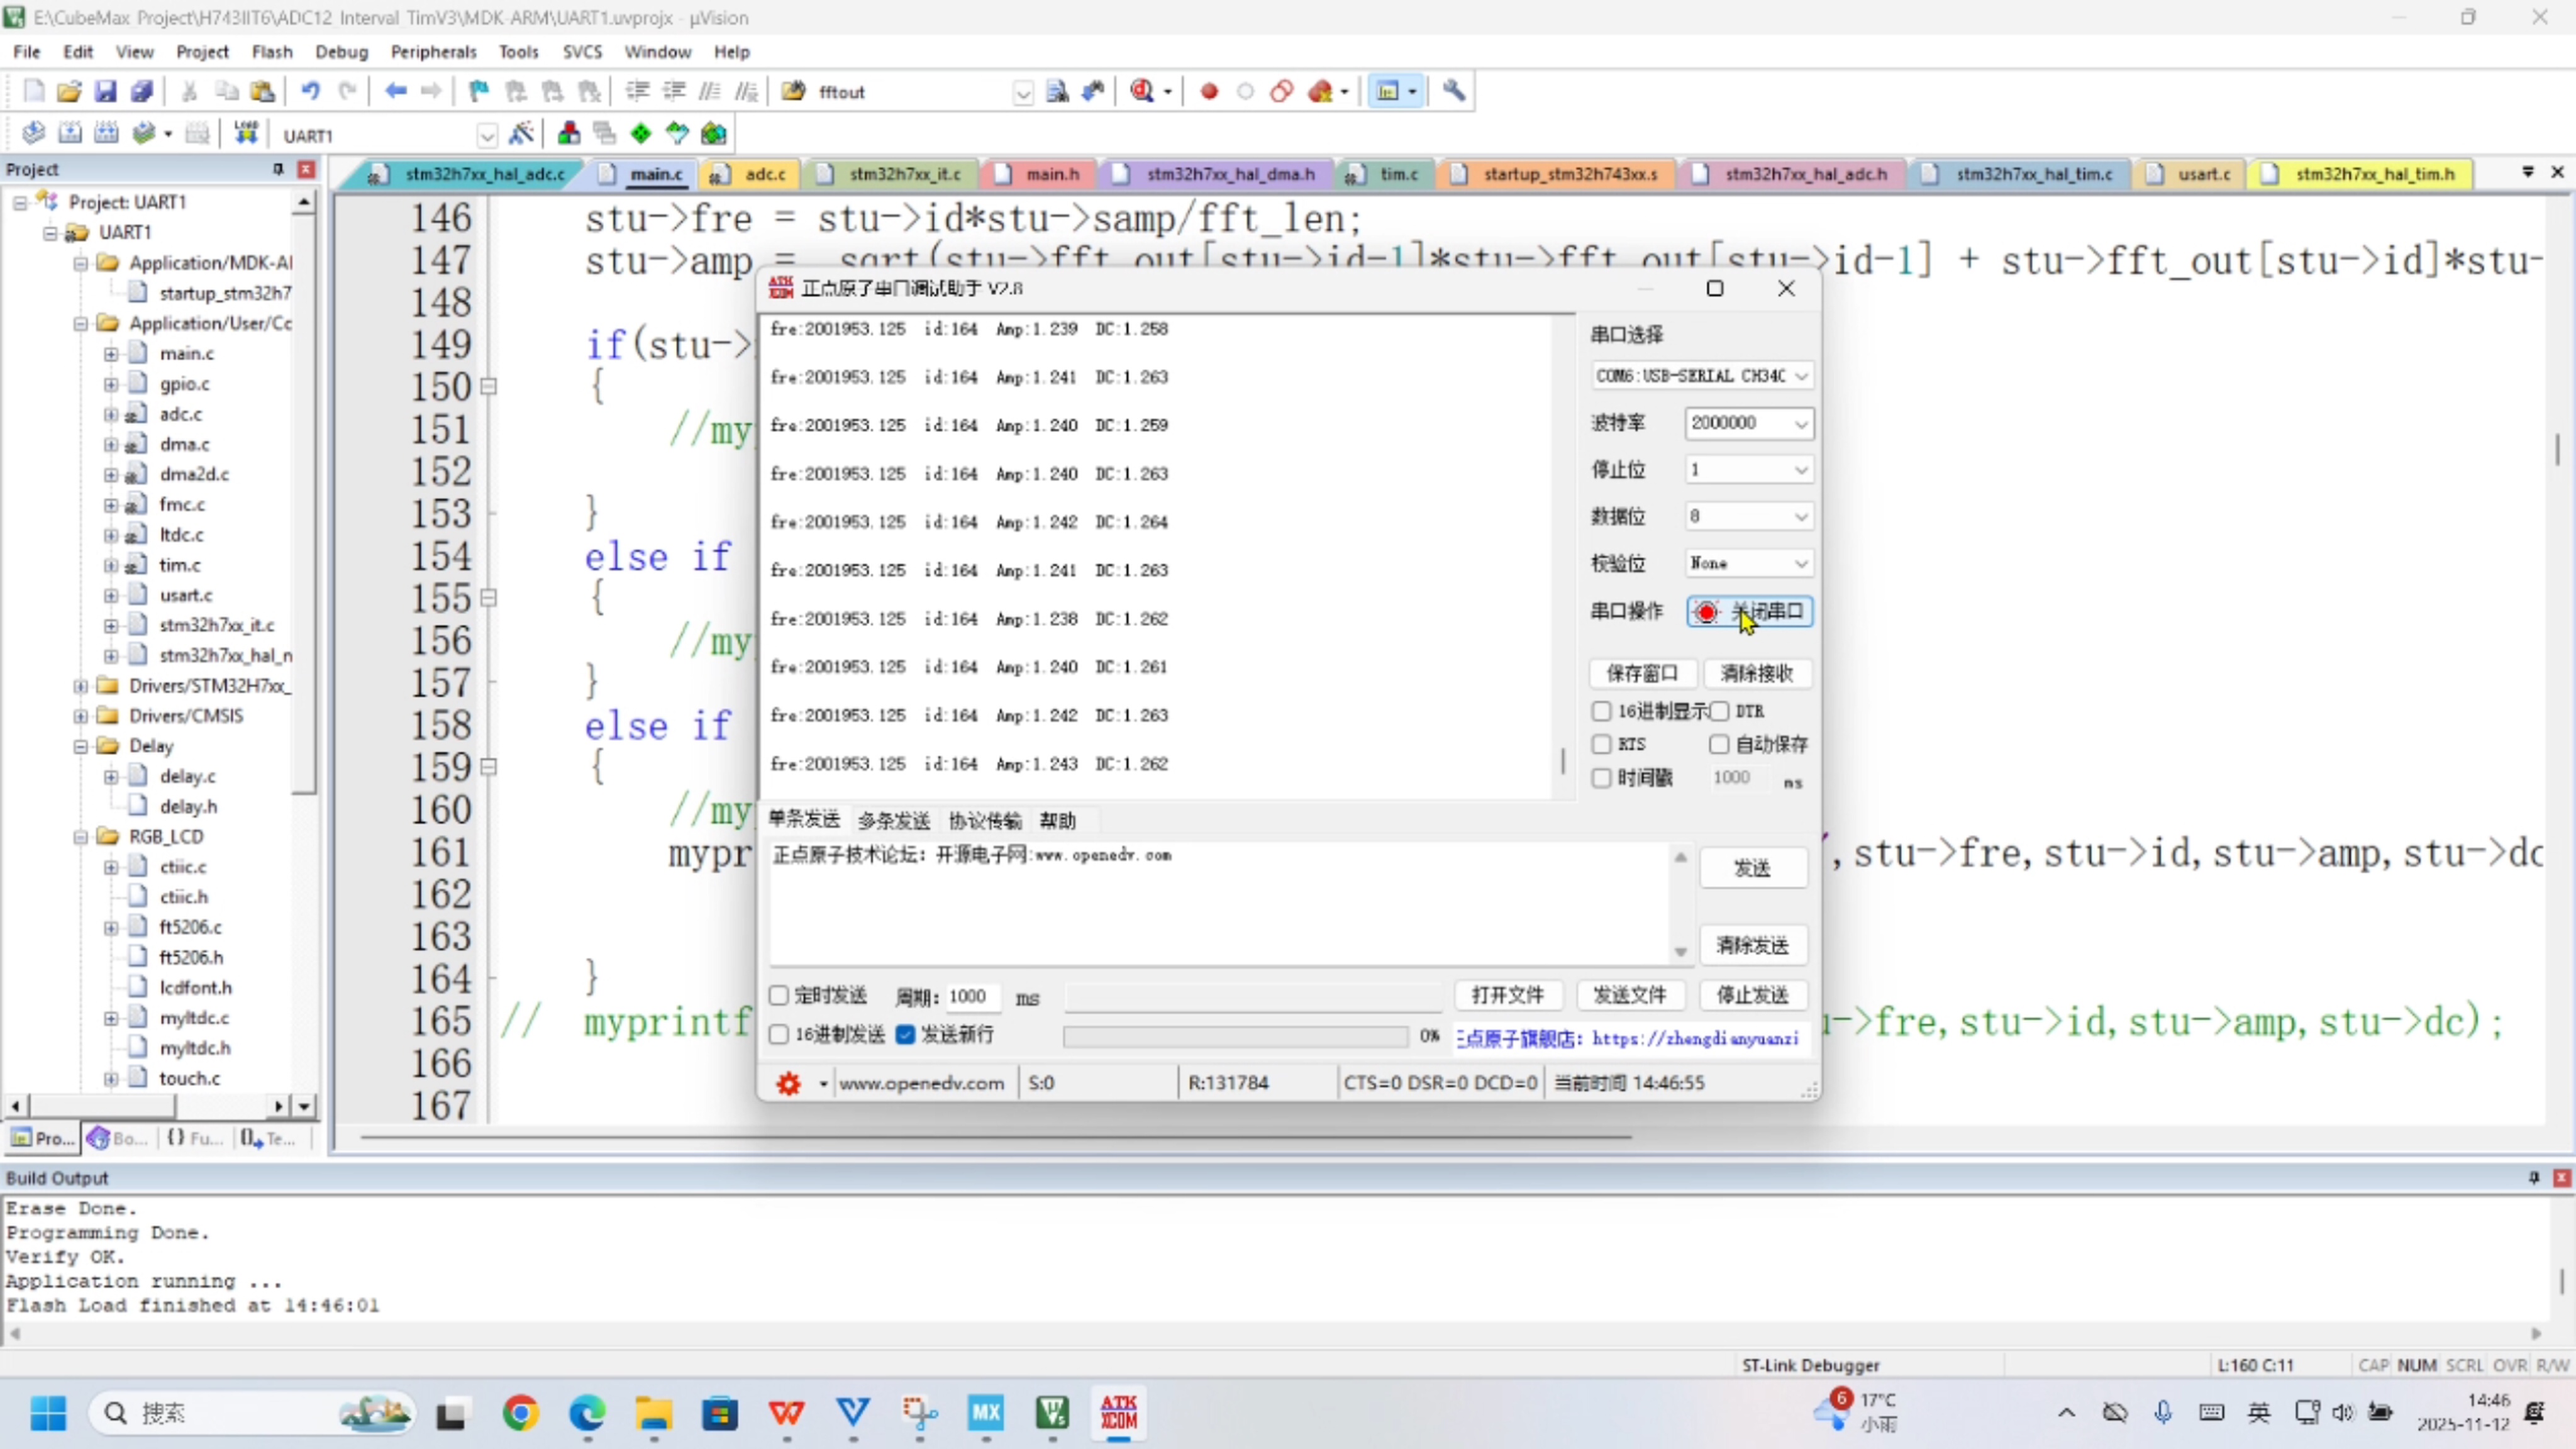
Task: Click the Insert Breakpoint red dot icon
Action: pos(1209,92)
